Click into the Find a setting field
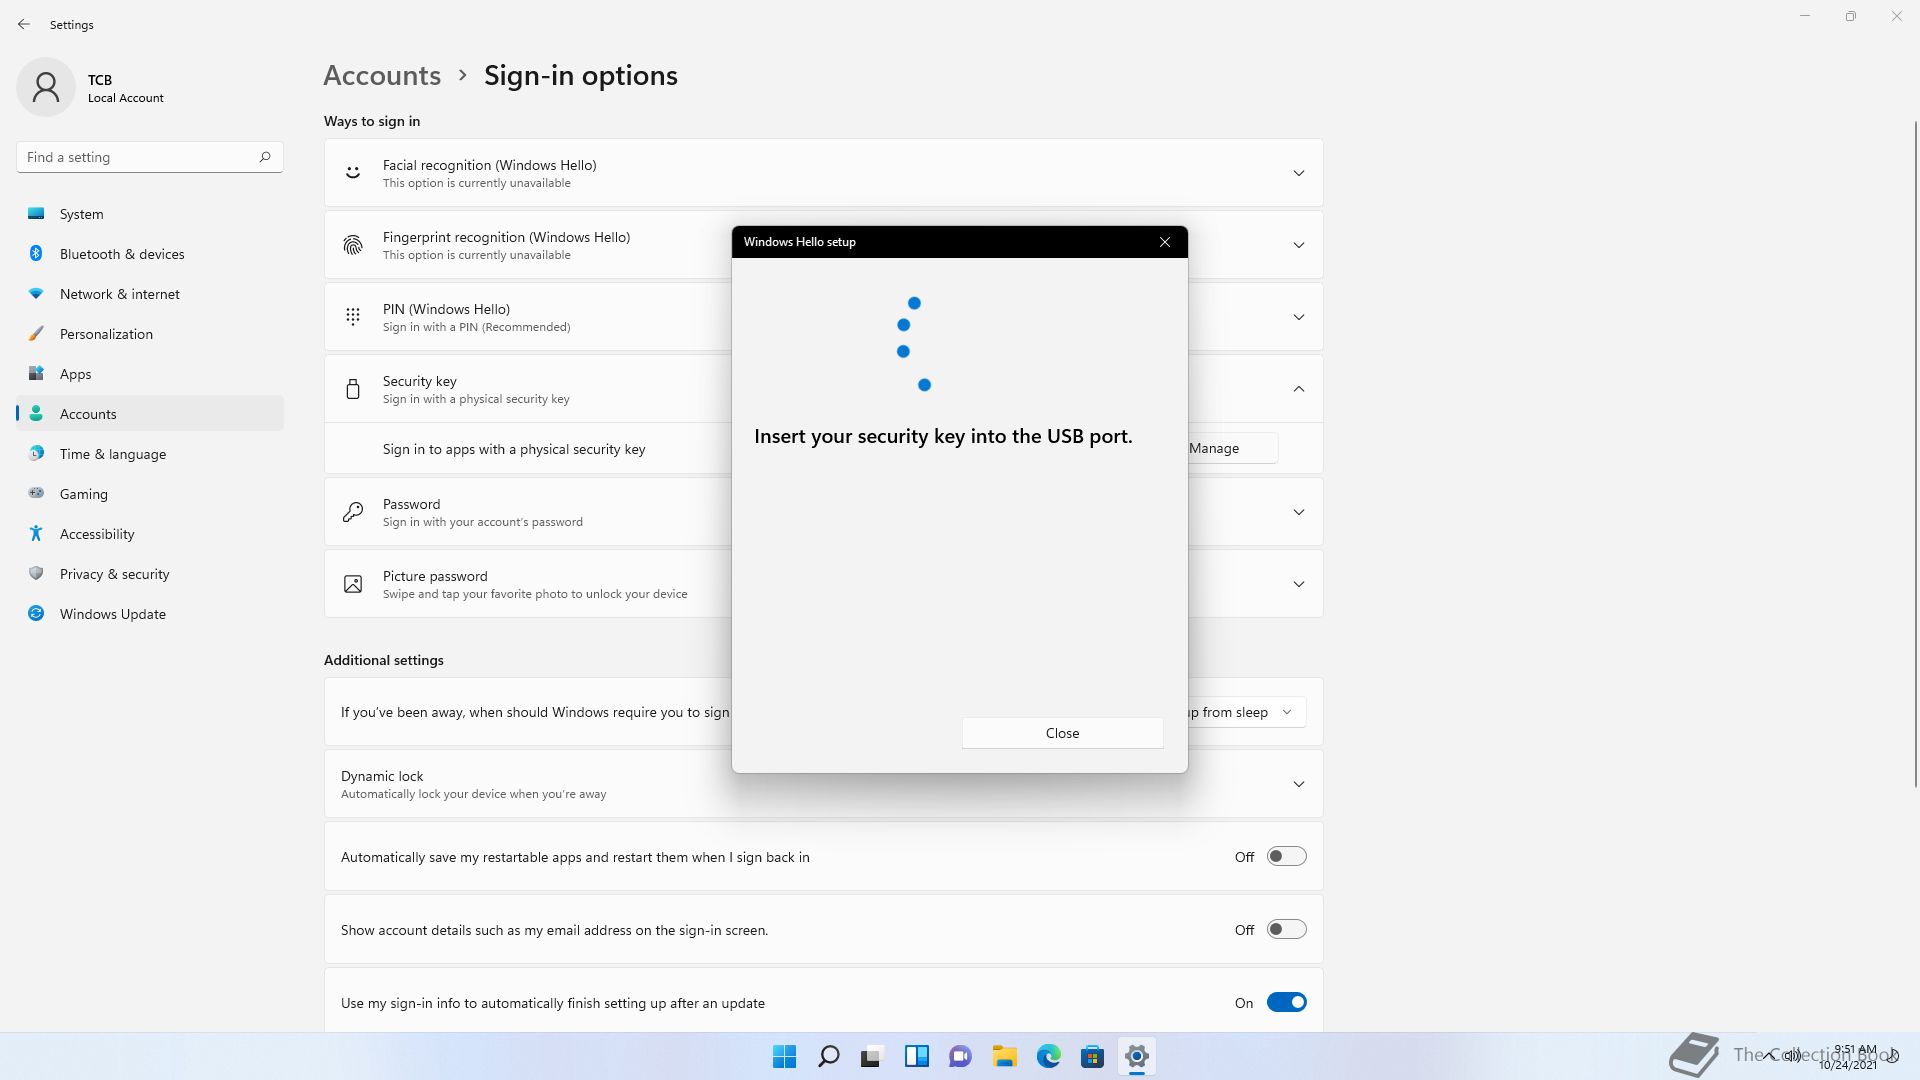1920x1080 pixels. [150, 157]
